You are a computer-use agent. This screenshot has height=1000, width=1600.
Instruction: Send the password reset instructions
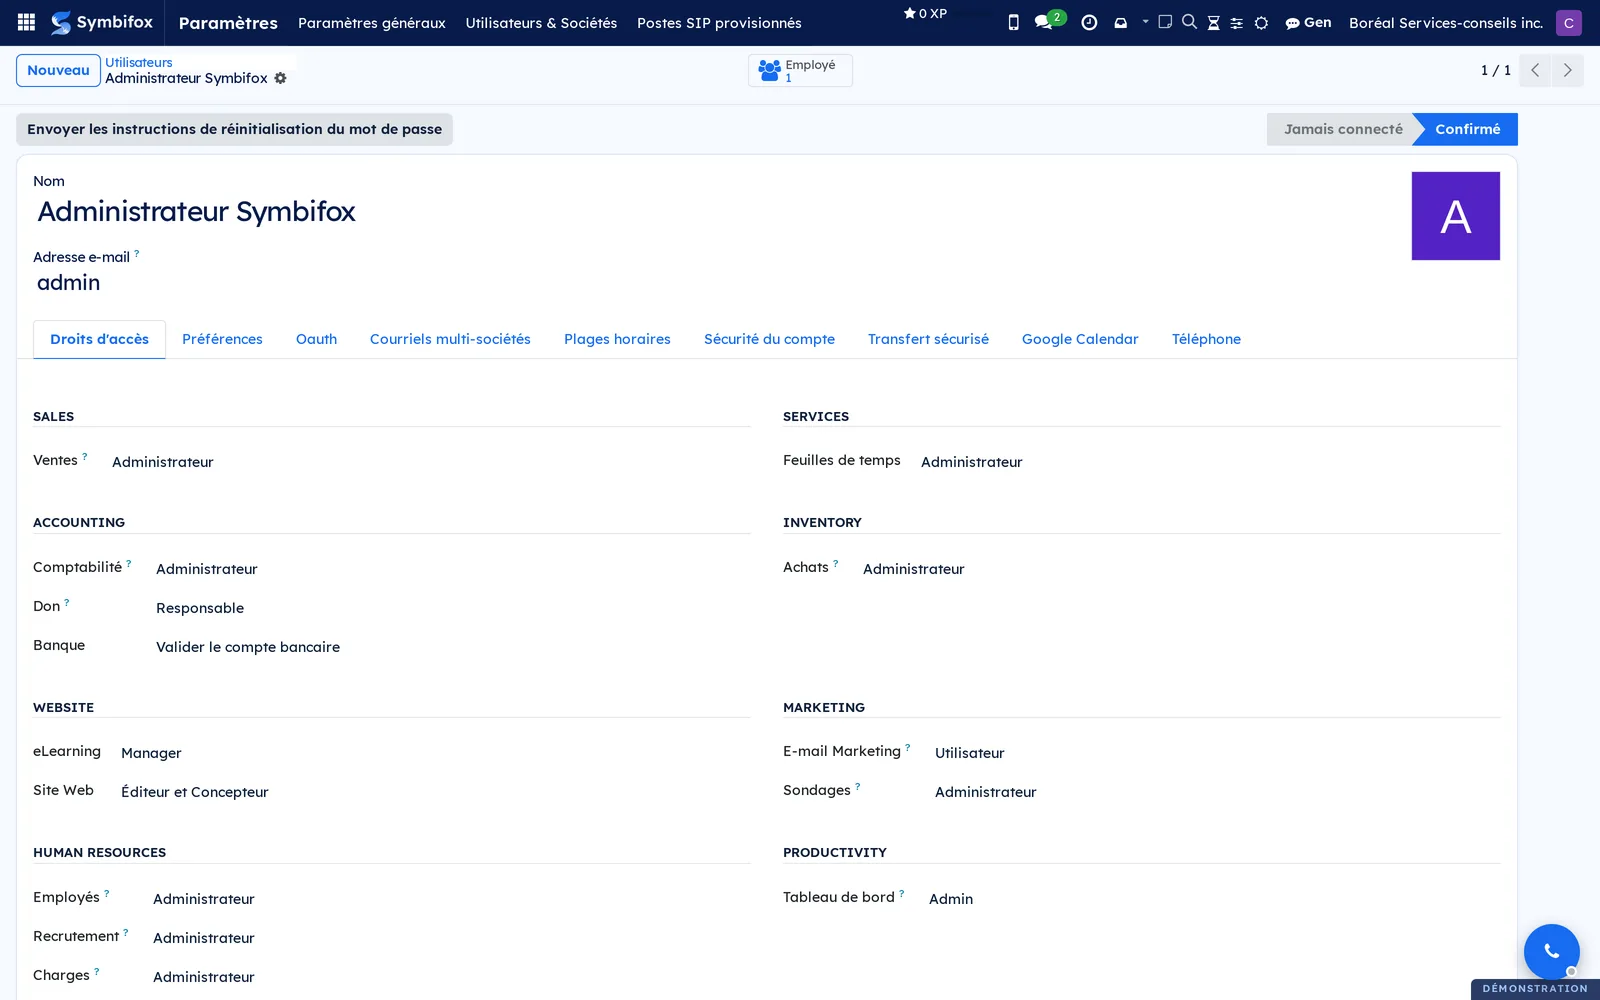(x=234, y=129)
